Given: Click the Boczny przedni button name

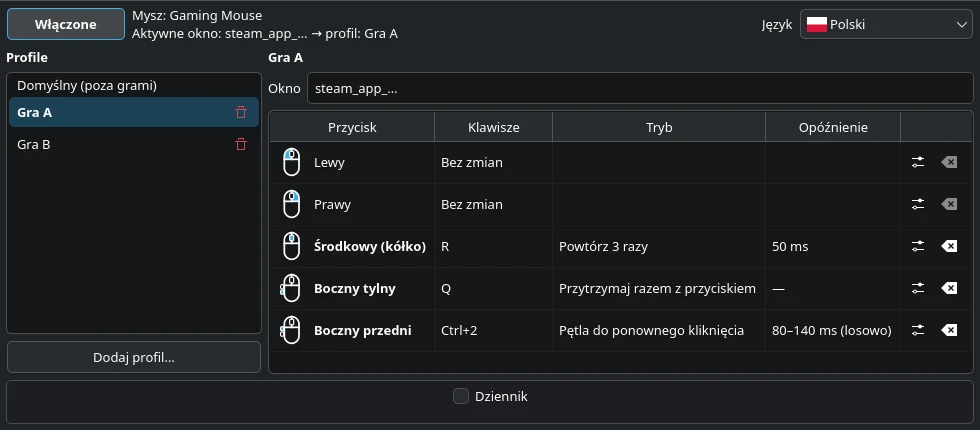Looking at the screenshot, I should tap(362, 330).
